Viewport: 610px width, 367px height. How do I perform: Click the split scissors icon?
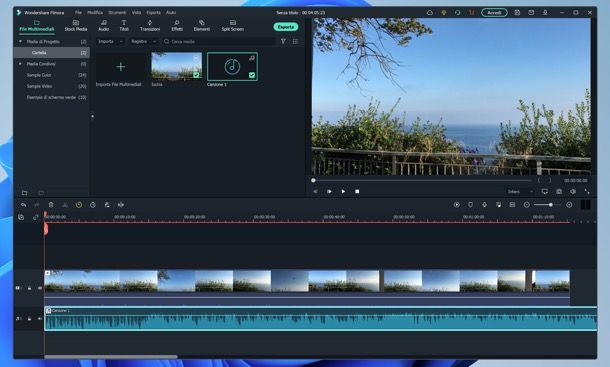(x=65, y=205)
